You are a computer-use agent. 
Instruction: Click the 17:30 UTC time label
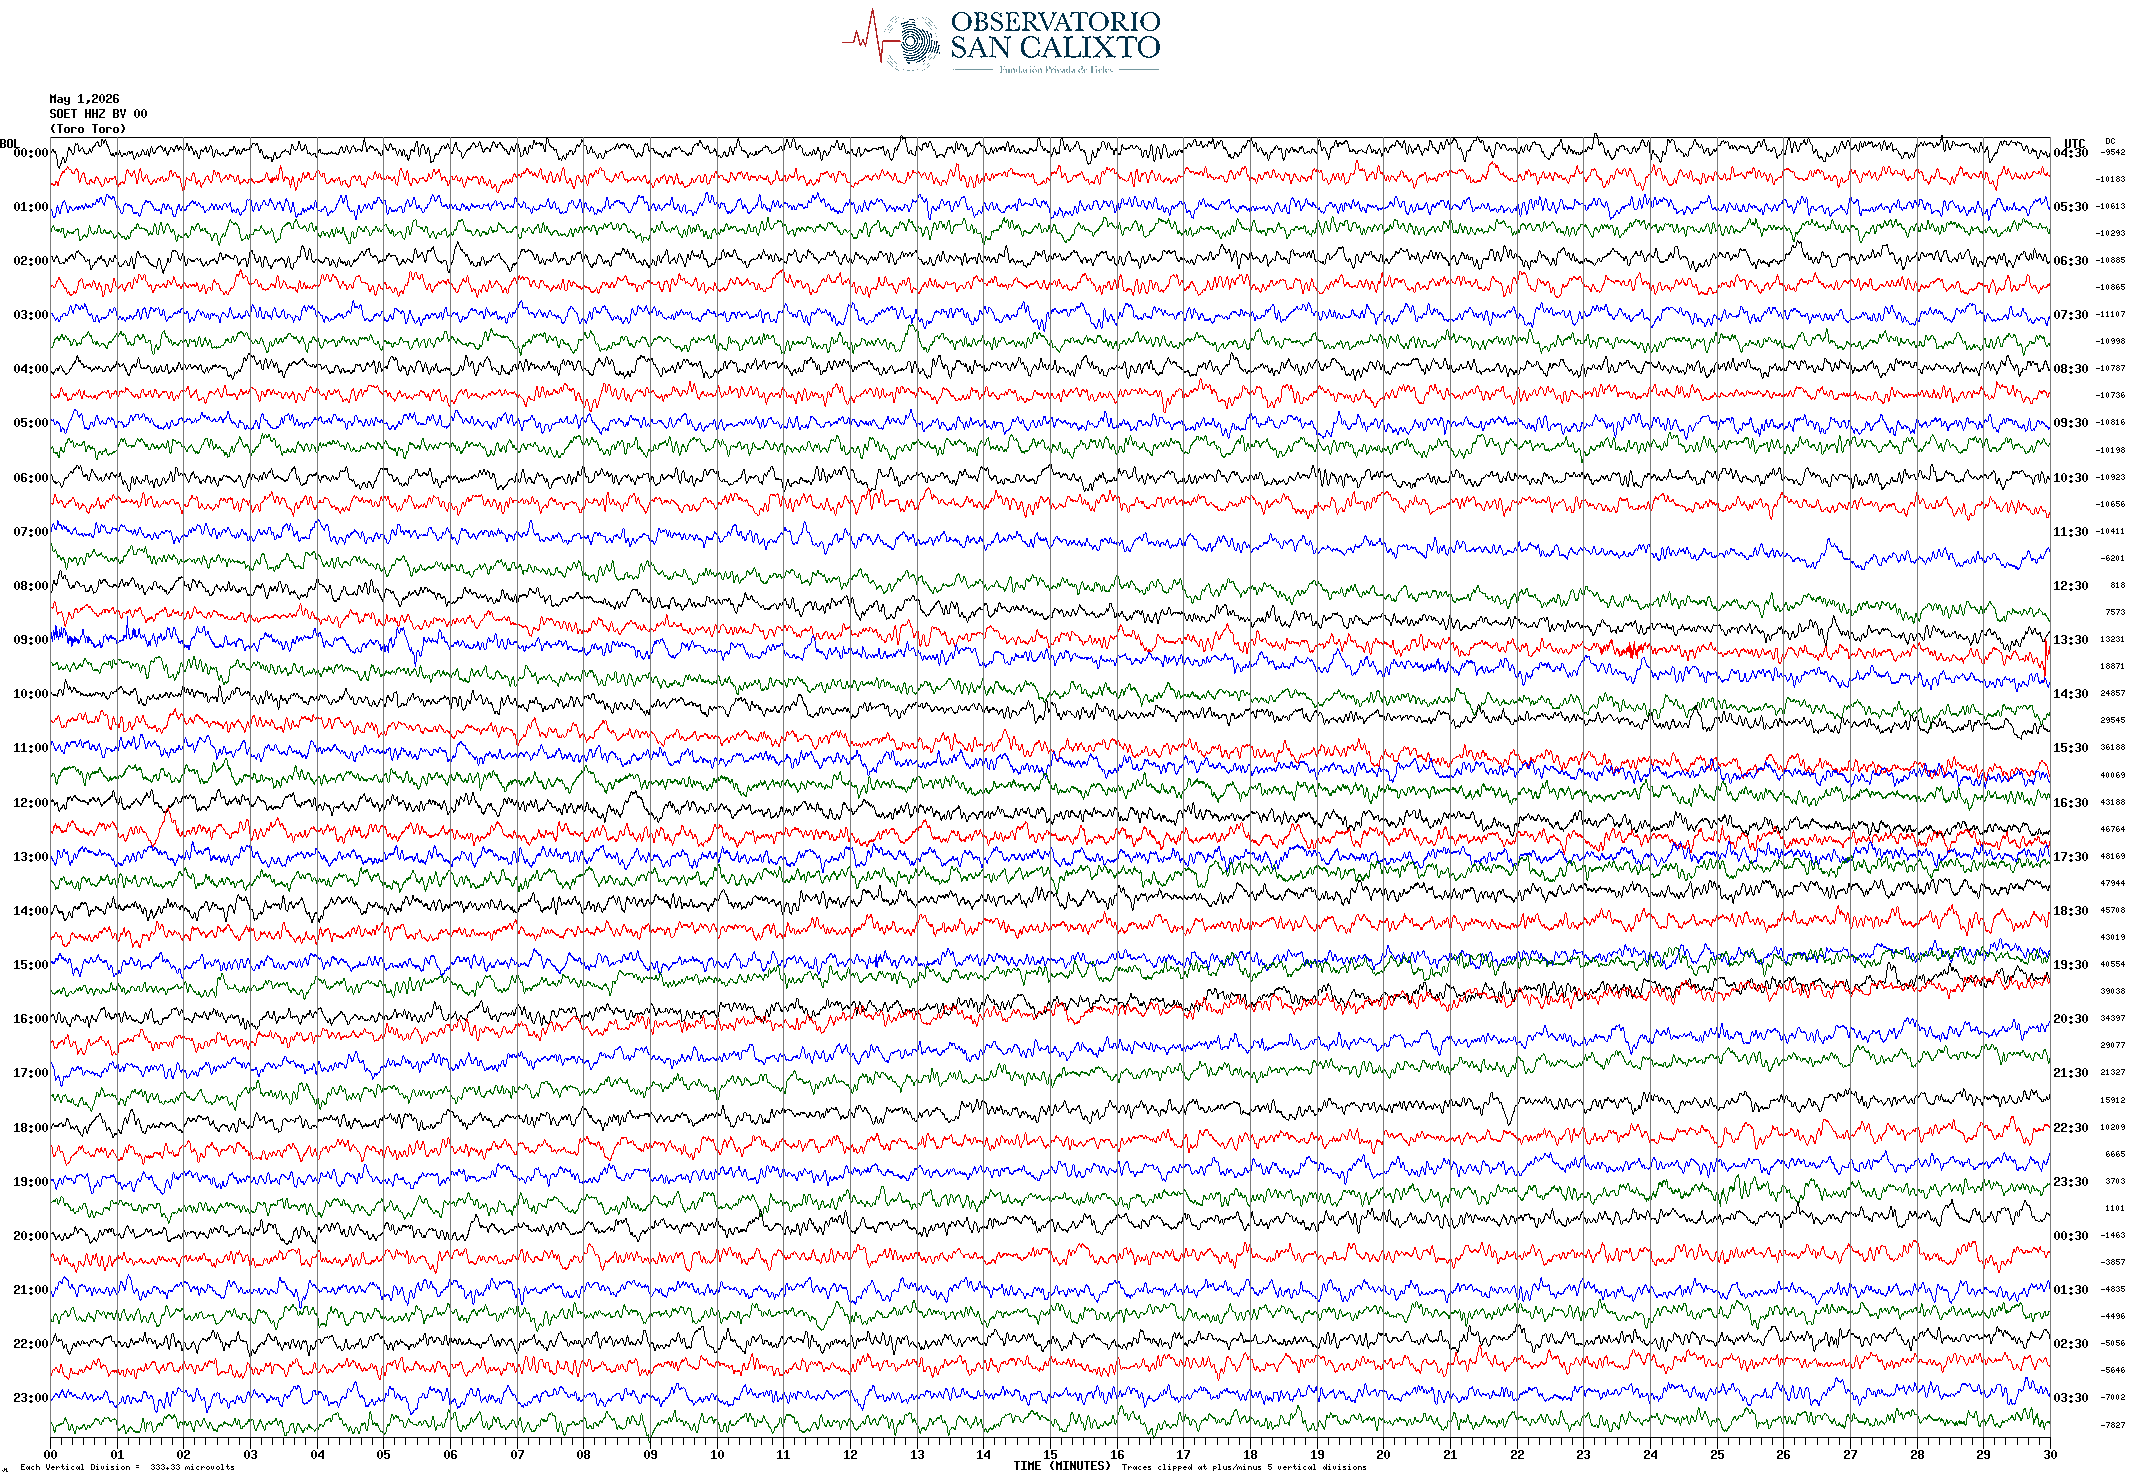tap(2070, 857)
